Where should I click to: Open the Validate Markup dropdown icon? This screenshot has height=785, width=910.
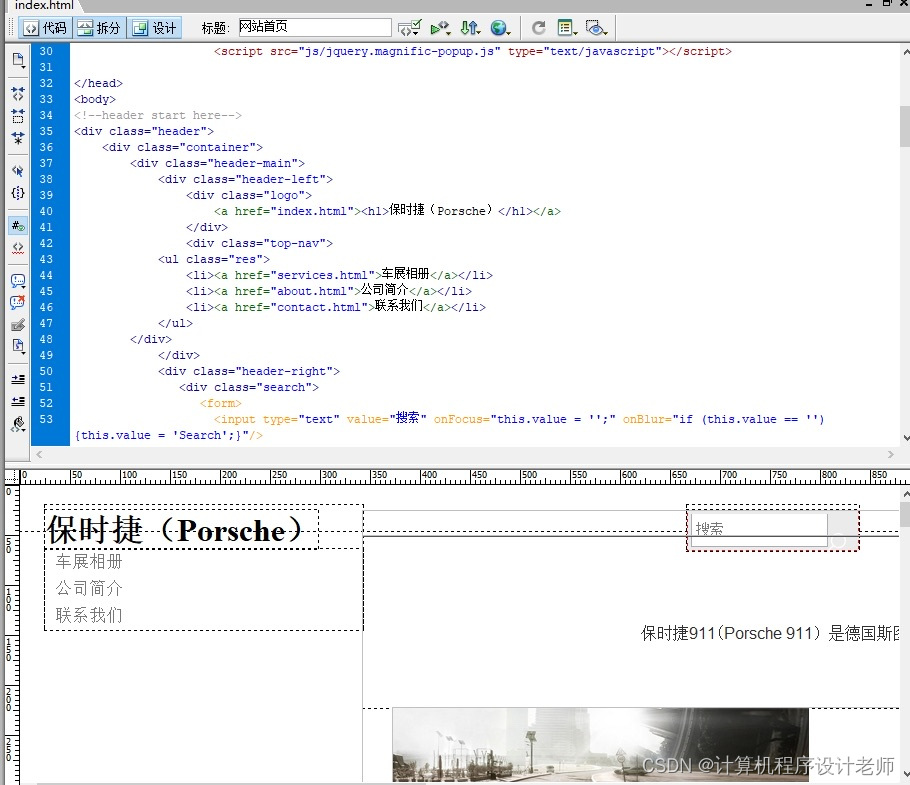click(x=409, y=28)
